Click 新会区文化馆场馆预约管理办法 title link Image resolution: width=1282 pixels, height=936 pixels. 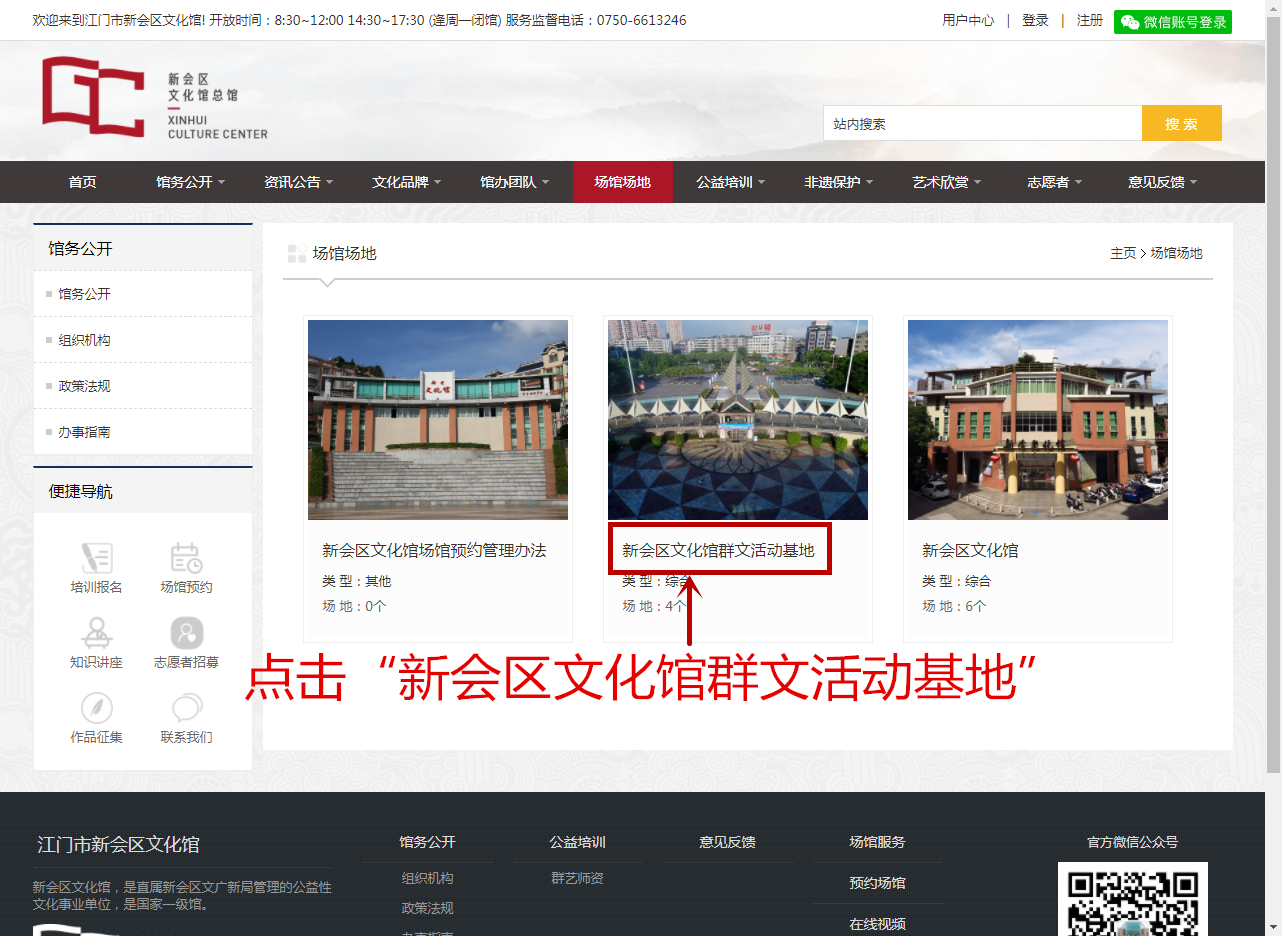click(434, 551)
